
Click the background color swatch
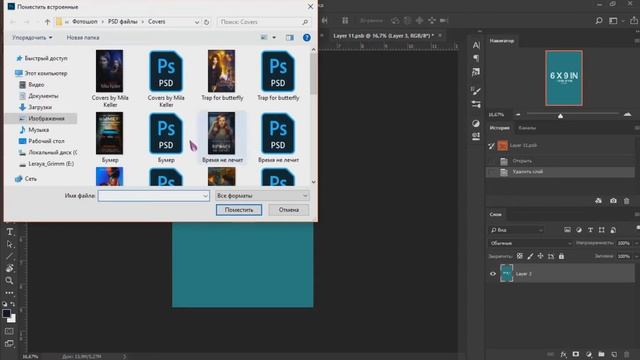pos(12,318)
